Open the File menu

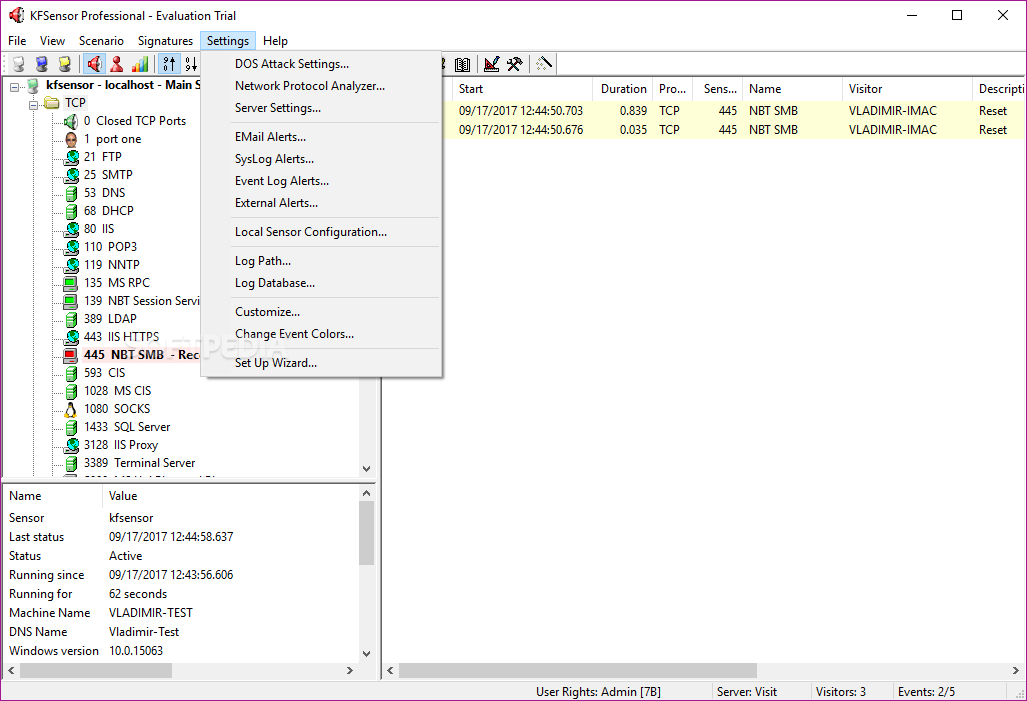17,41
